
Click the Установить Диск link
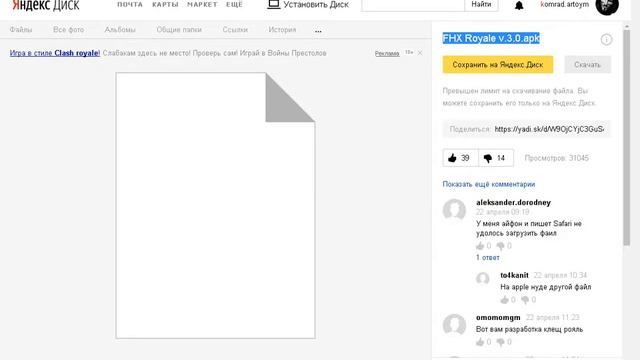click(316, 5)
